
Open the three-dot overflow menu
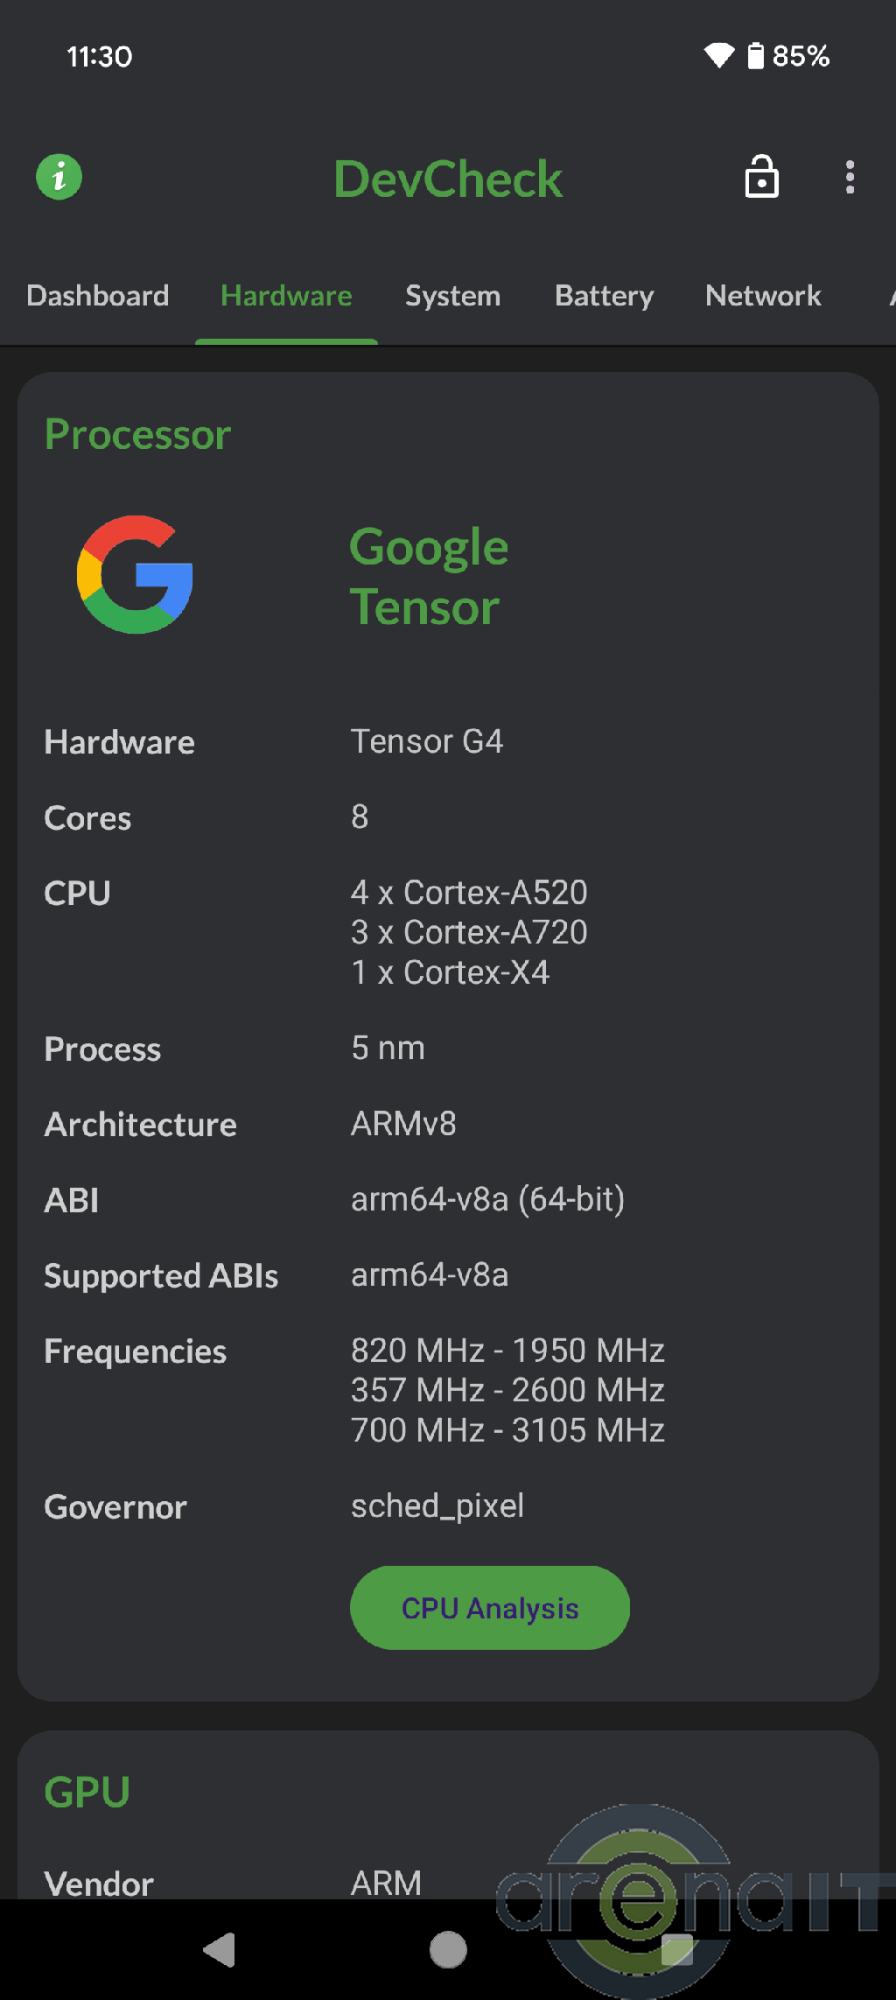[850, 178]
